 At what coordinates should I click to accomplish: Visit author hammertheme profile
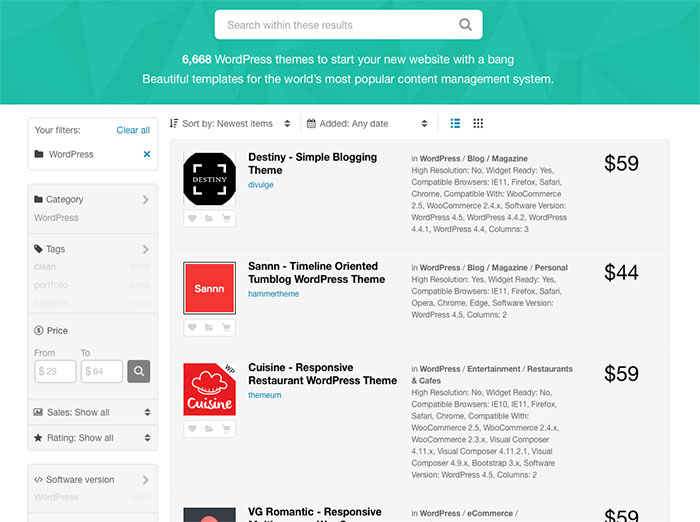(x=273, y=294)
